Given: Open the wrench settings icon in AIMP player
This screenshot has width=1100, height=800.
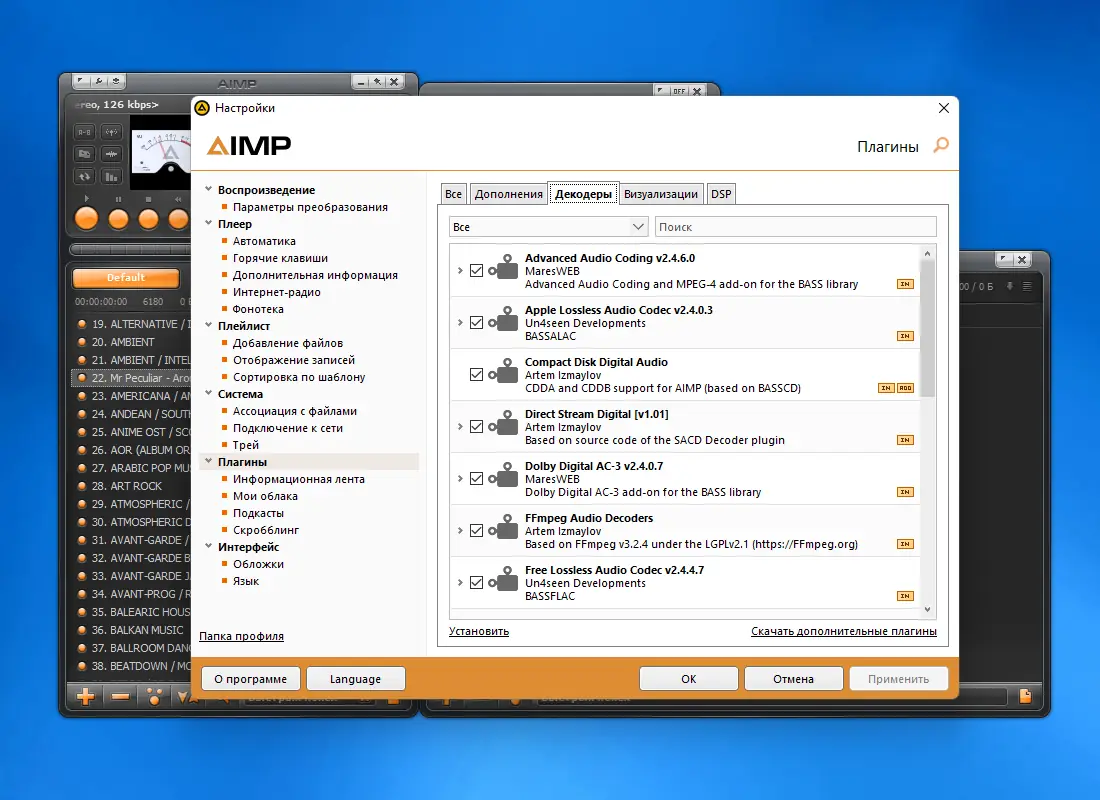Looking at the screenshot, I should (99, 81).
